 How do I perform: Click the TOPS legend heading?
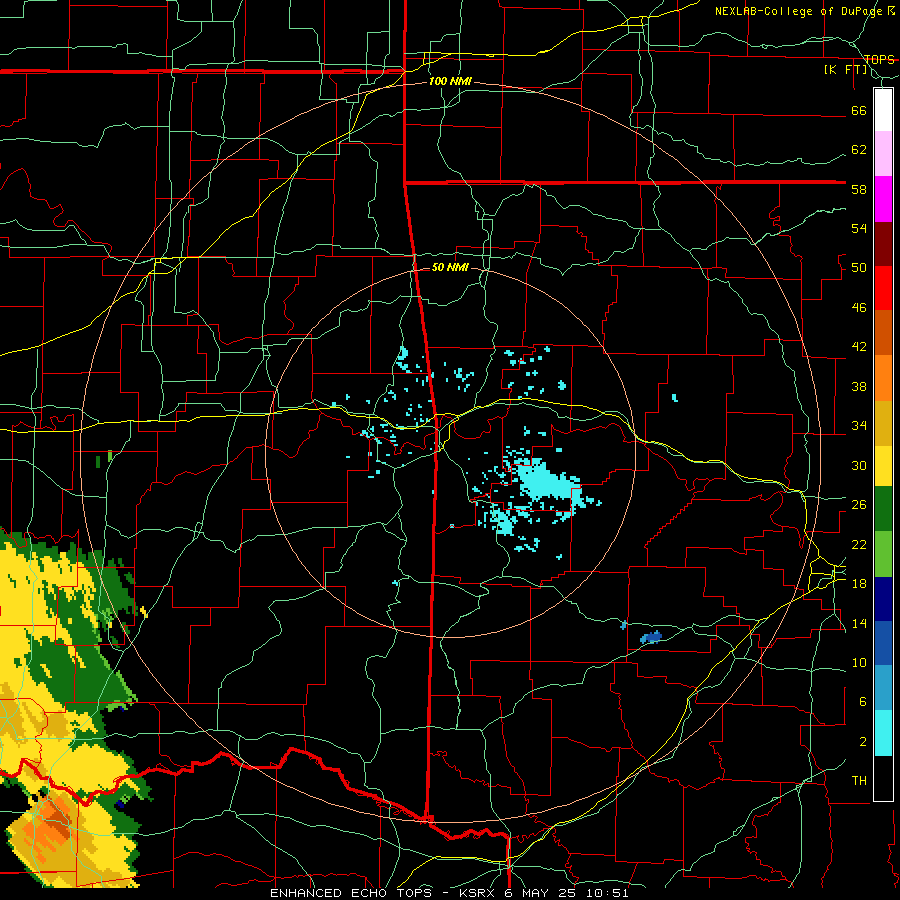click(x=879, y=59)
